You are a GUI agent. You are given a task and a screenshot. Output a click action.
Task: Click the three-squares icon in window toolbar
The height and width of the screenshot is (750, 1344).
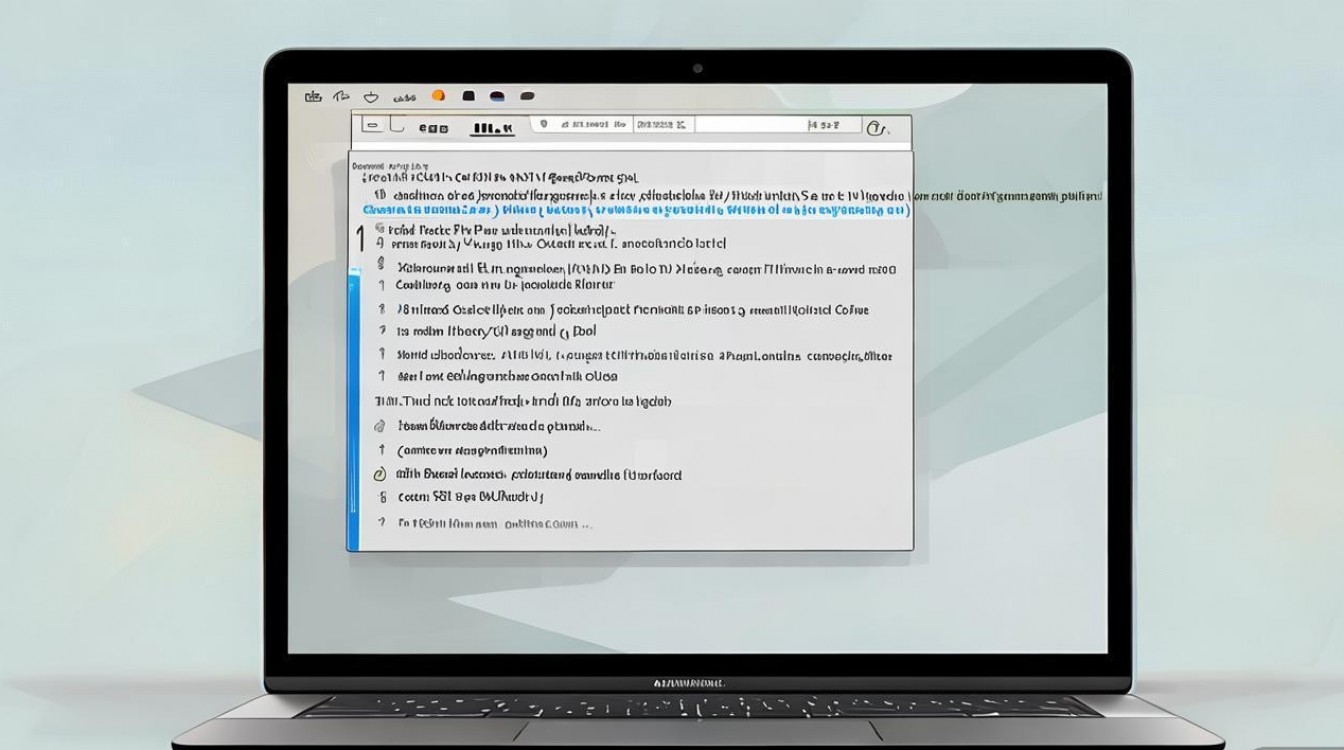tap(434, 128)
